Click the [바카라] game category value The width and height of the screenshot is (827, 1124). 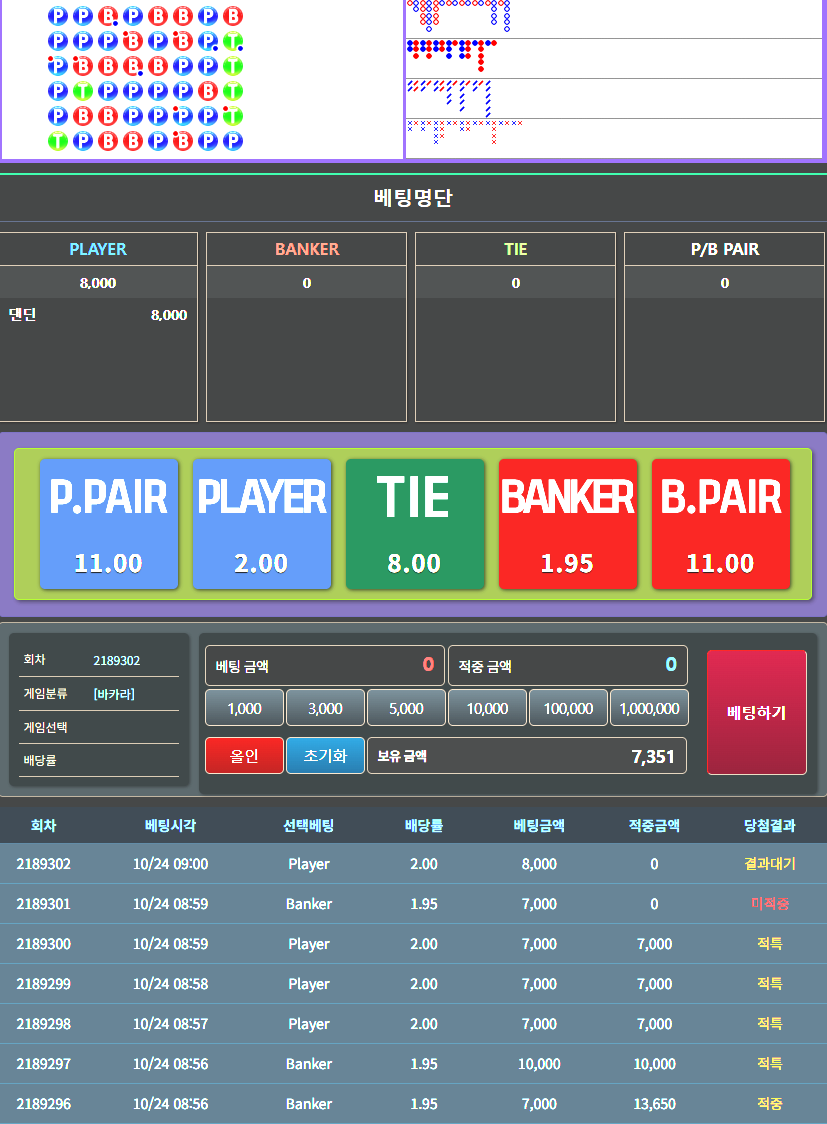pyautogui.click(x=114, y=694)
